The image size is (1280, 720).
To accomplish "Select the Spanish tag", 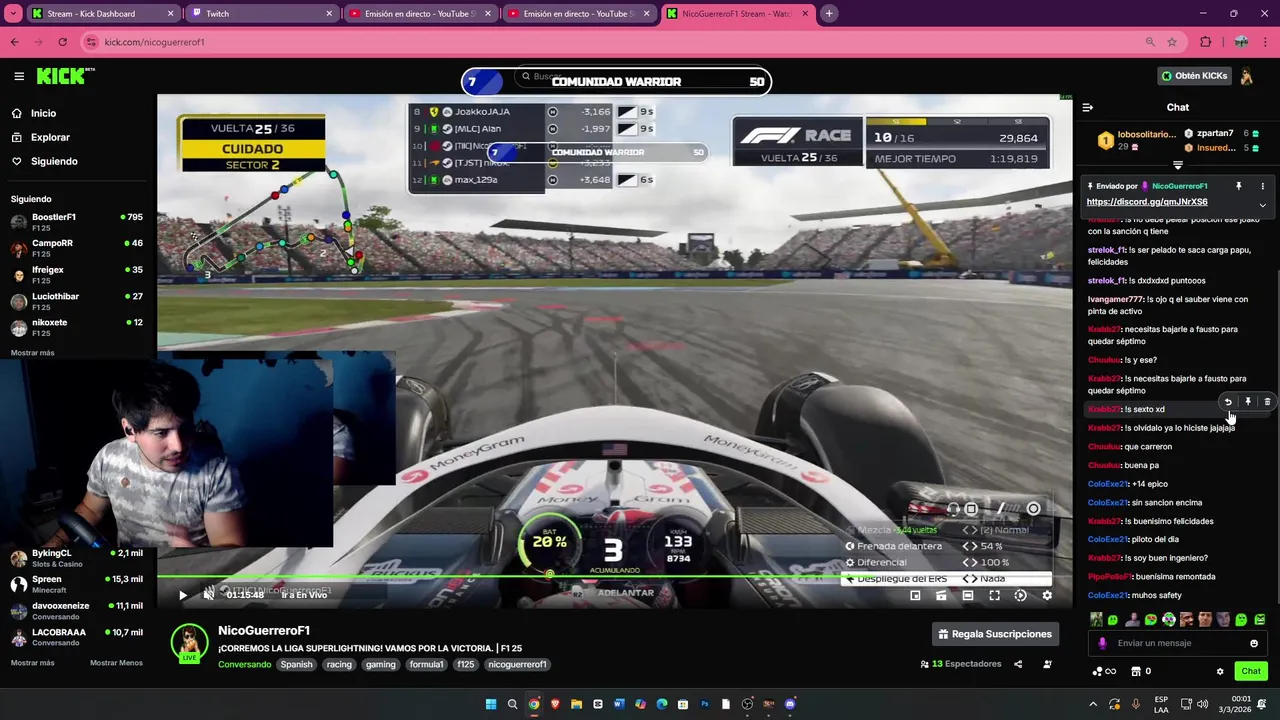I will point(296,664).
